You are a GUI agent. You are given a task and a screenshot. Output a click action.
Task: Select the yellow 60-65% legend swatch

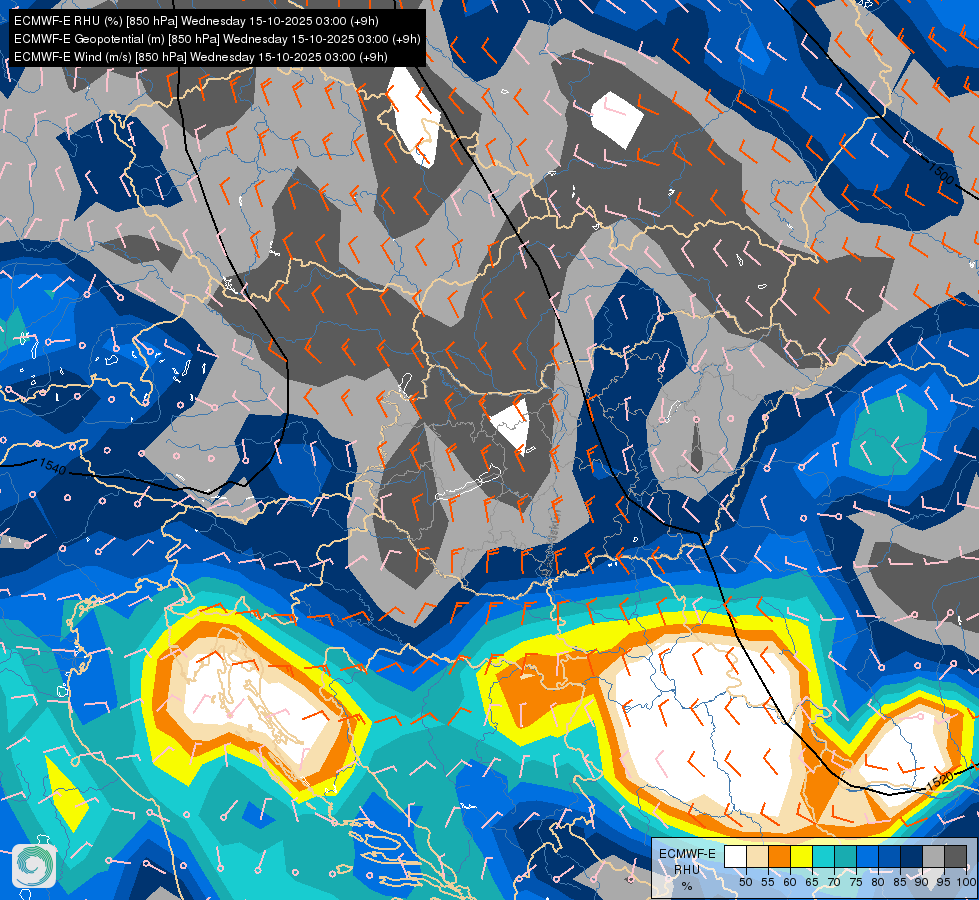pos(802,856)
